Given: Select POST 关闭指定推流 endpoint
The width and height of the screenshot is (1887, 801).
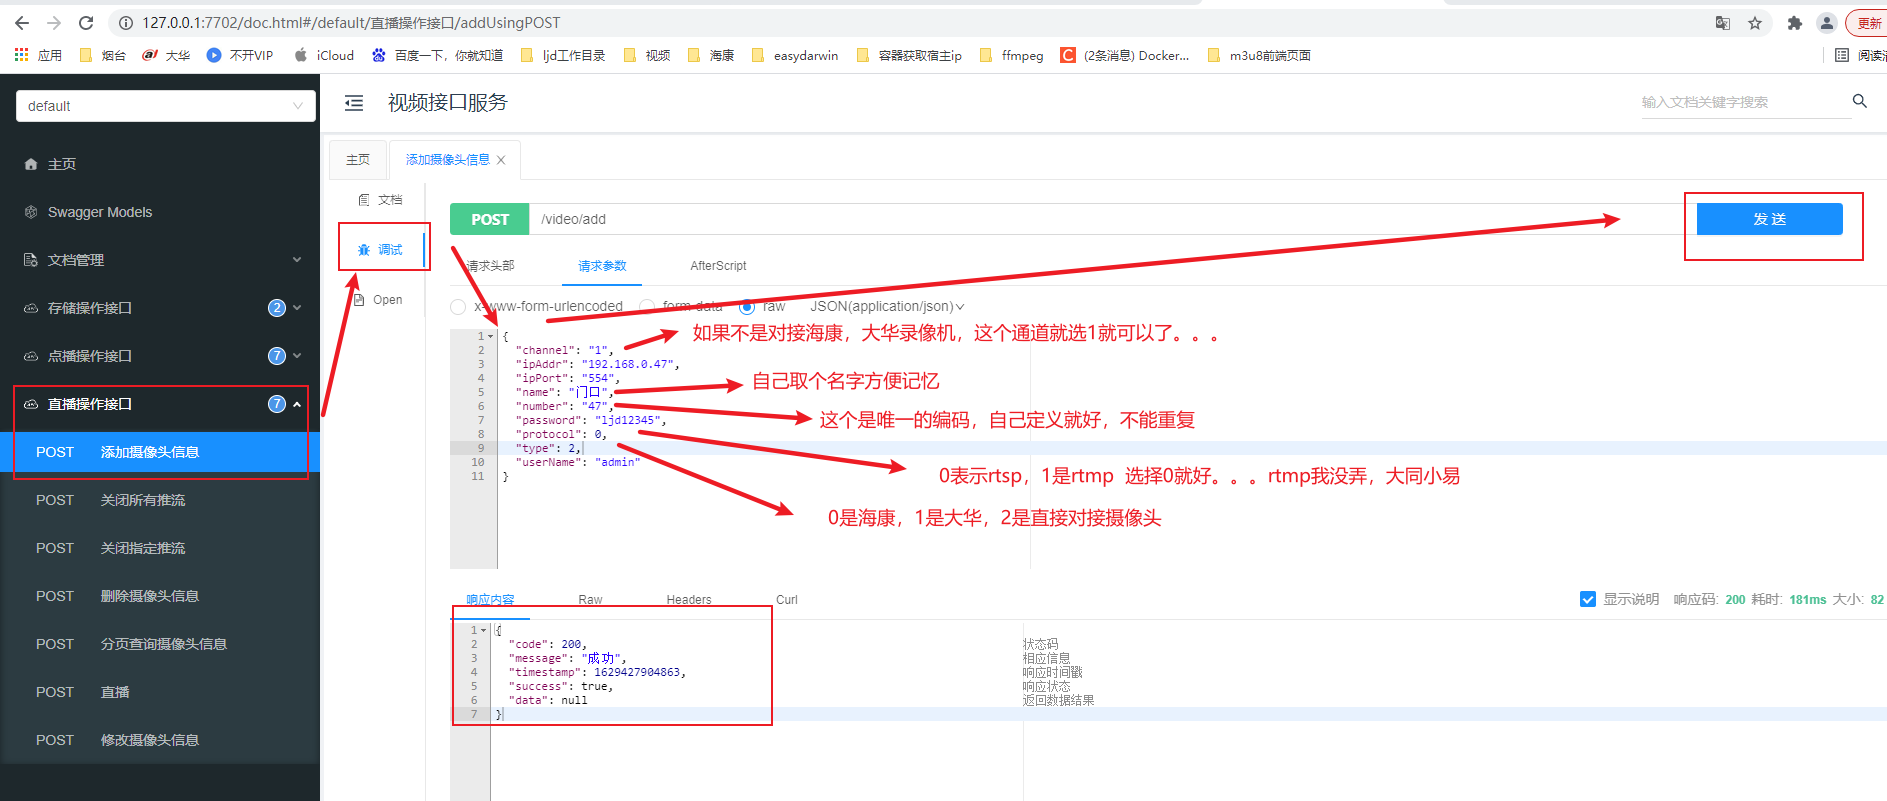Looking at the screenshot, I should (160, 548).
